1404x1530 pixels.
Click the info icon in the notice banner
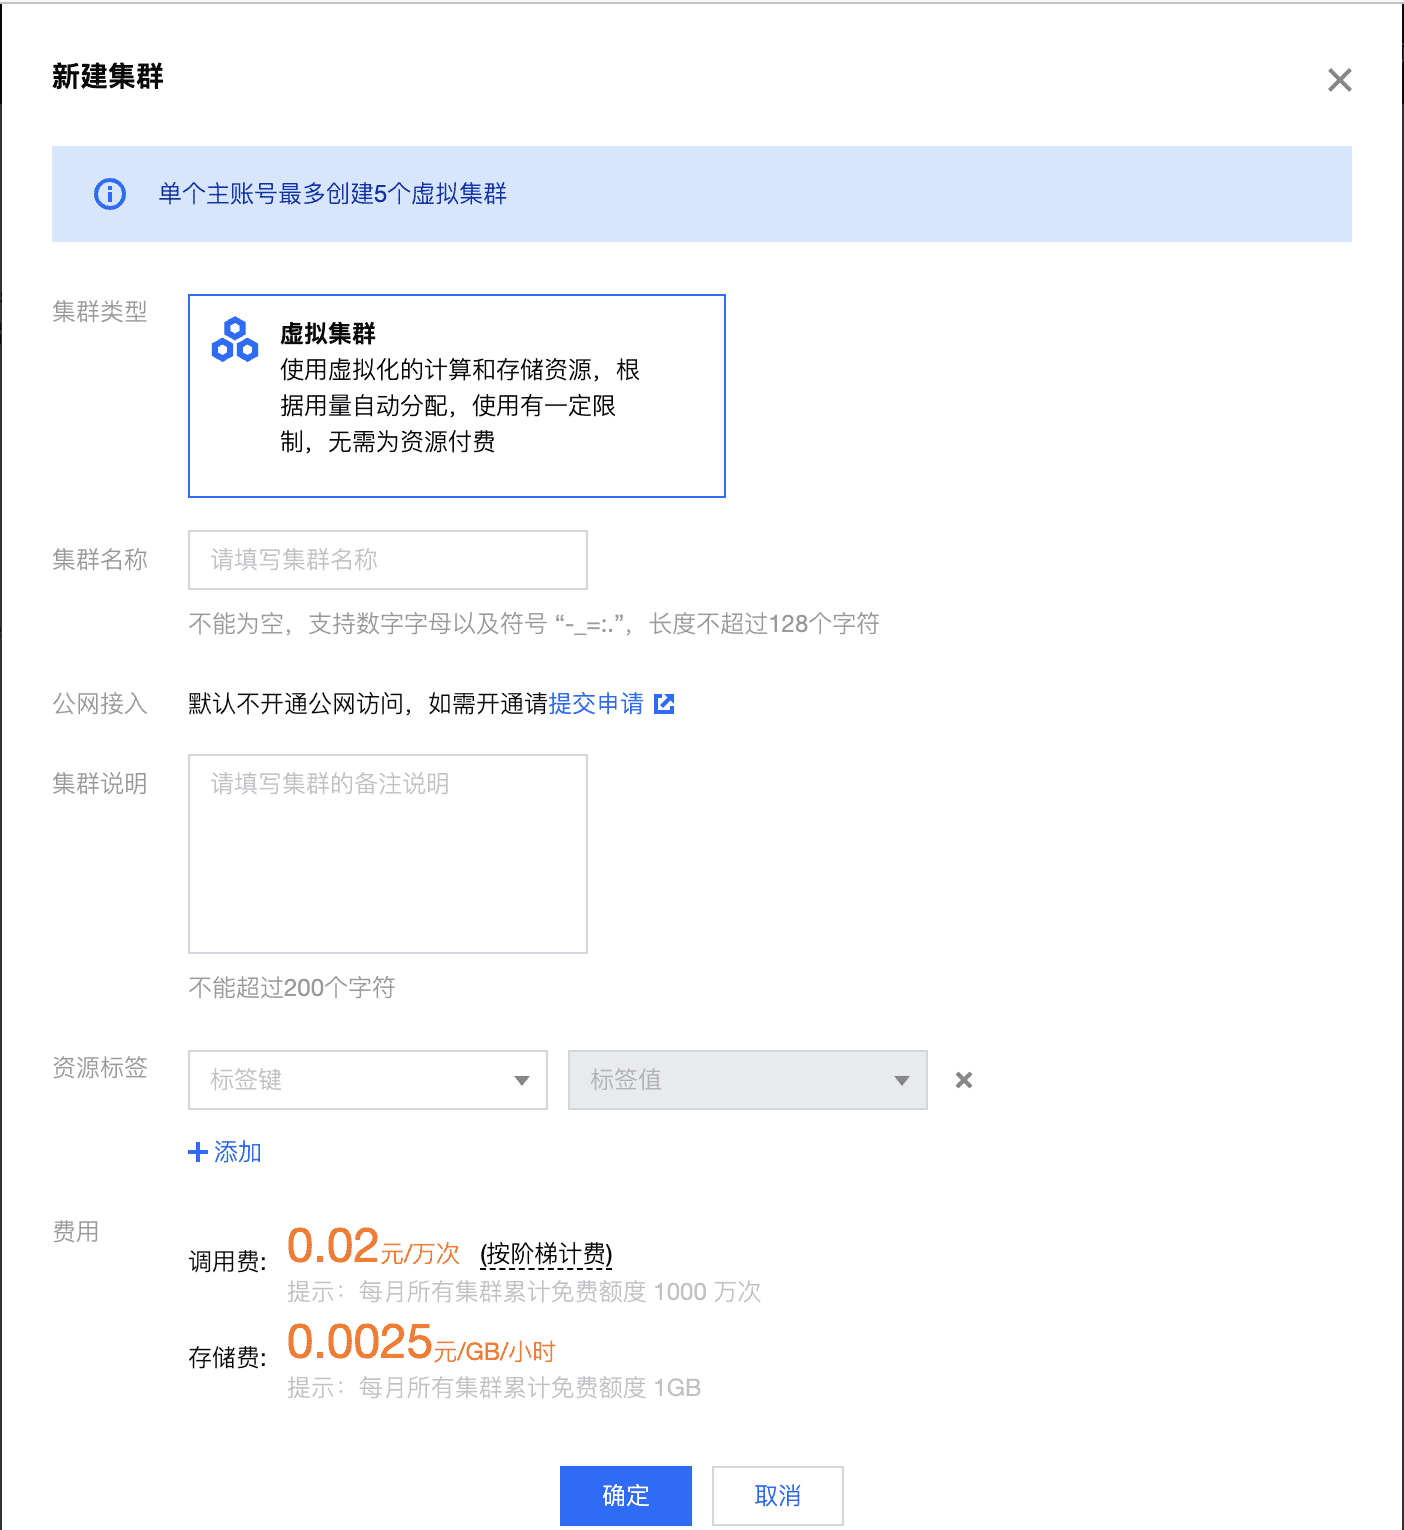109,194
